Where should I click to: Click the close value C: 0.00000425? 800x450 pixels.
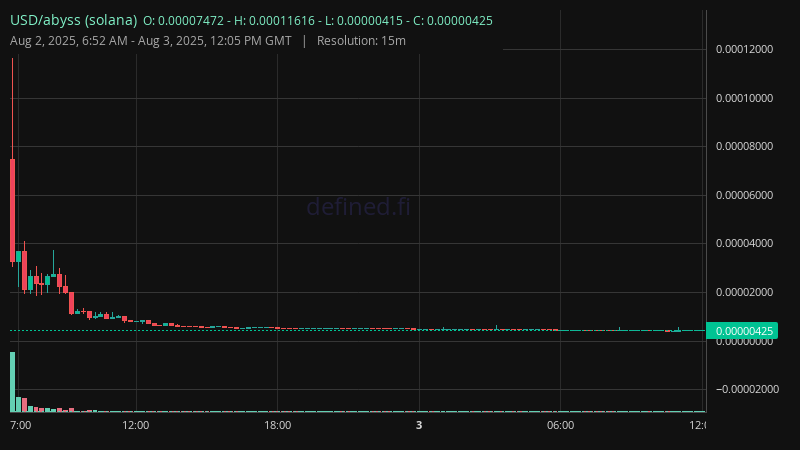453,21
